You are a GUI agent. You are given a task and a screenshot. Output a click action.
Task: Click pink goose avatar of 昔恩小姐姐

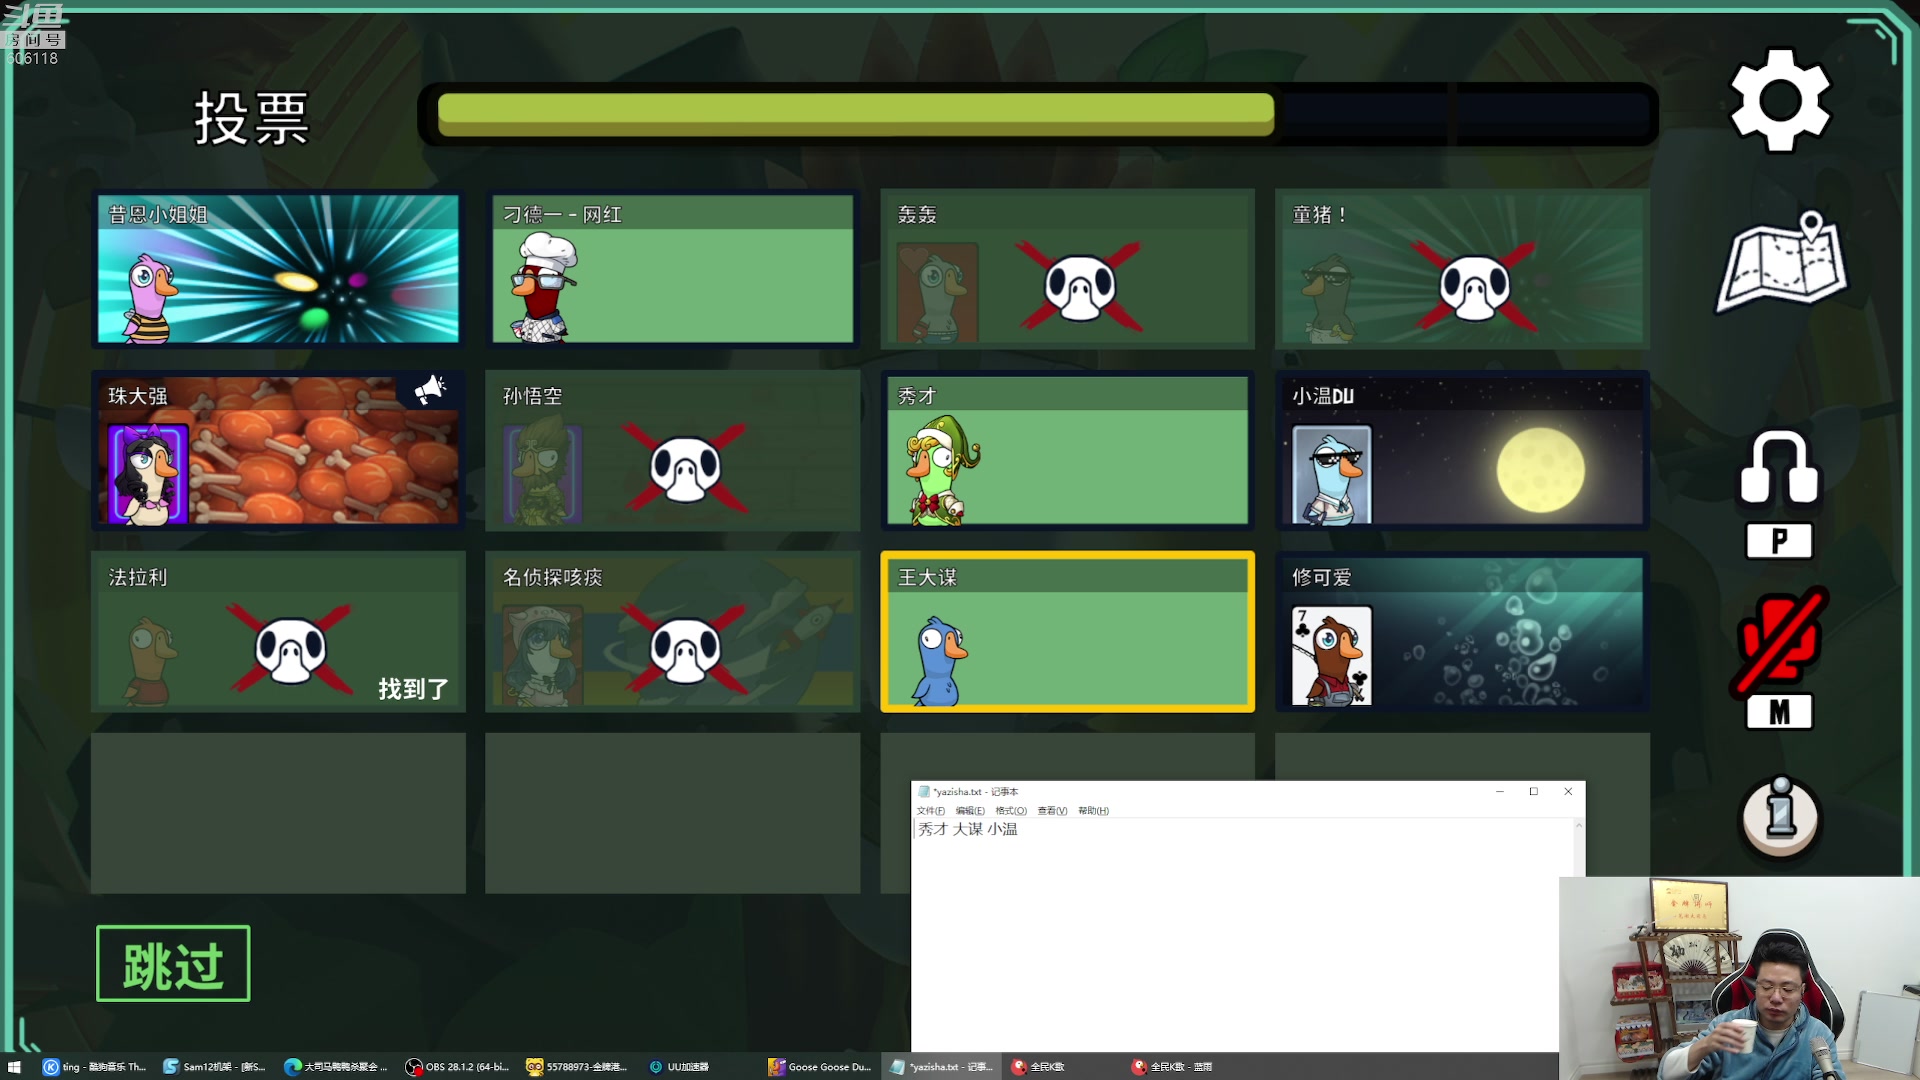(150, 298)
